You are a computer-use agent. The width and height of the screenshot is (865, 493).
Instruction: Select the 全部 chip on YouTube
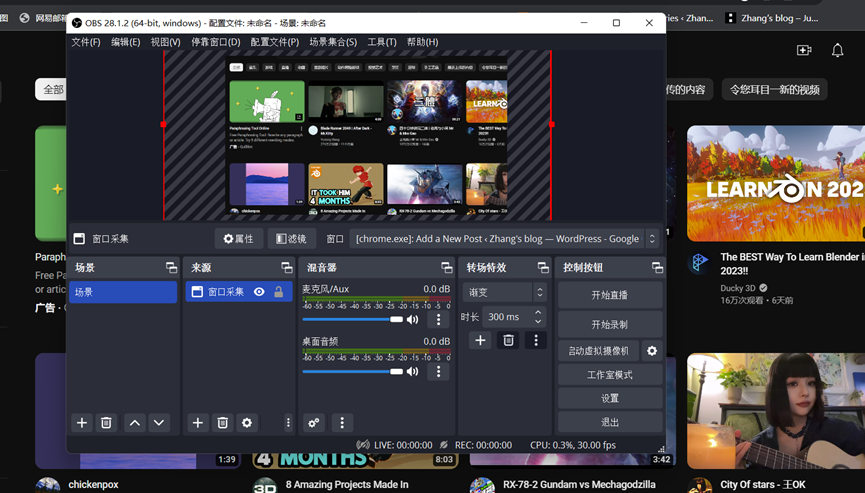(x=51, y=89)
